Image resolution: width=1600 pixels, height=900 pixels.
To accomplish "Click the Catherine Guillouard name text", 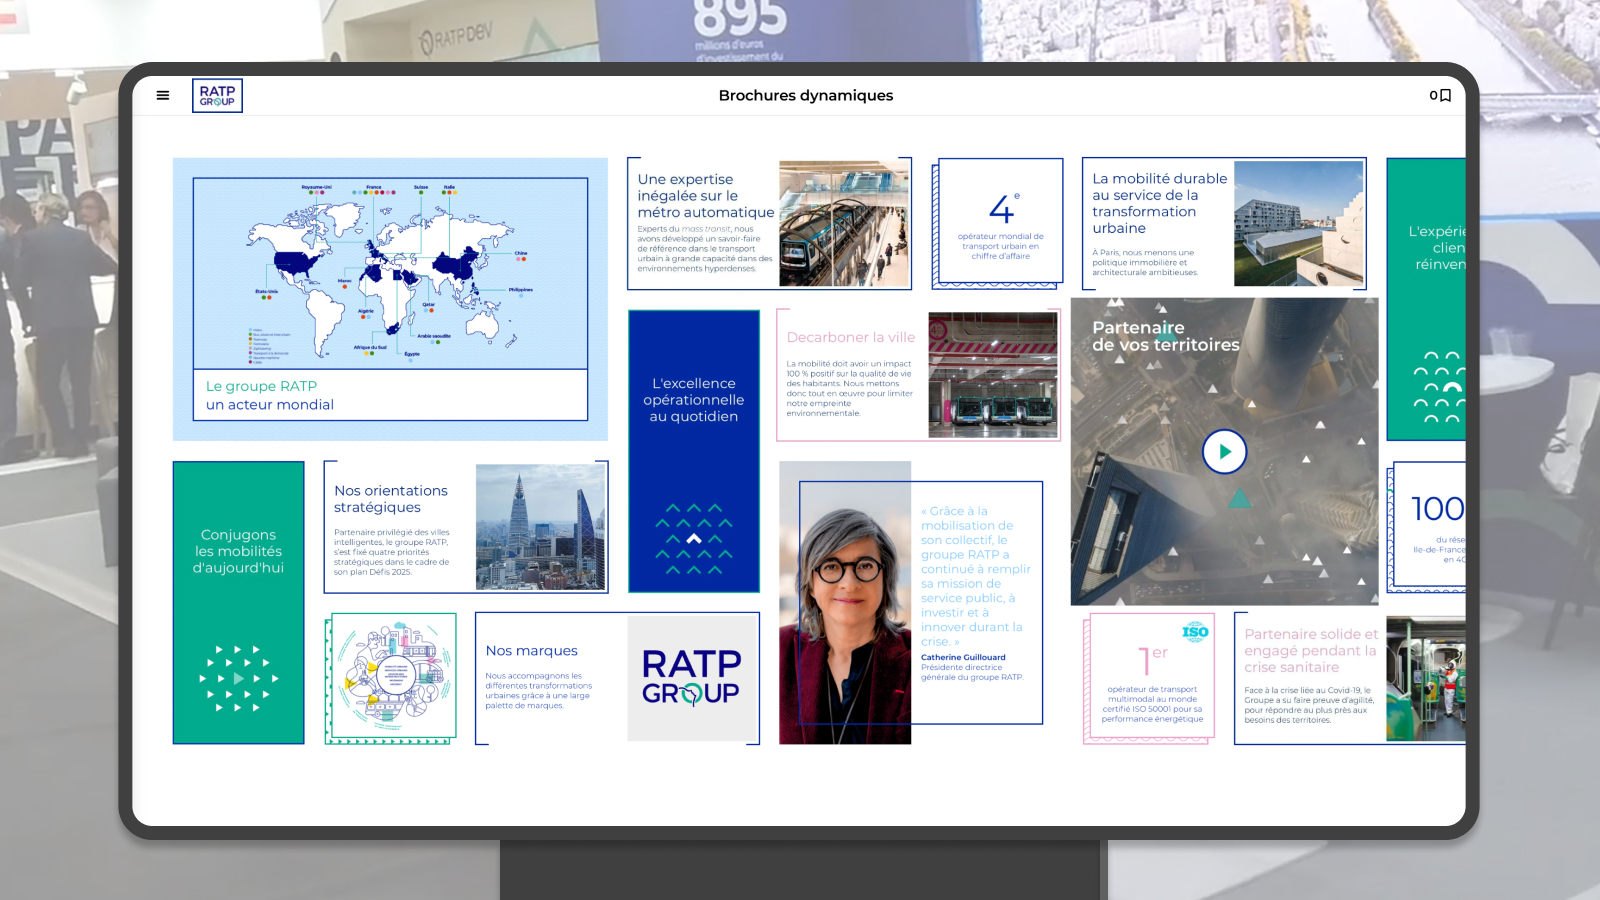I will tap(963, 658).
